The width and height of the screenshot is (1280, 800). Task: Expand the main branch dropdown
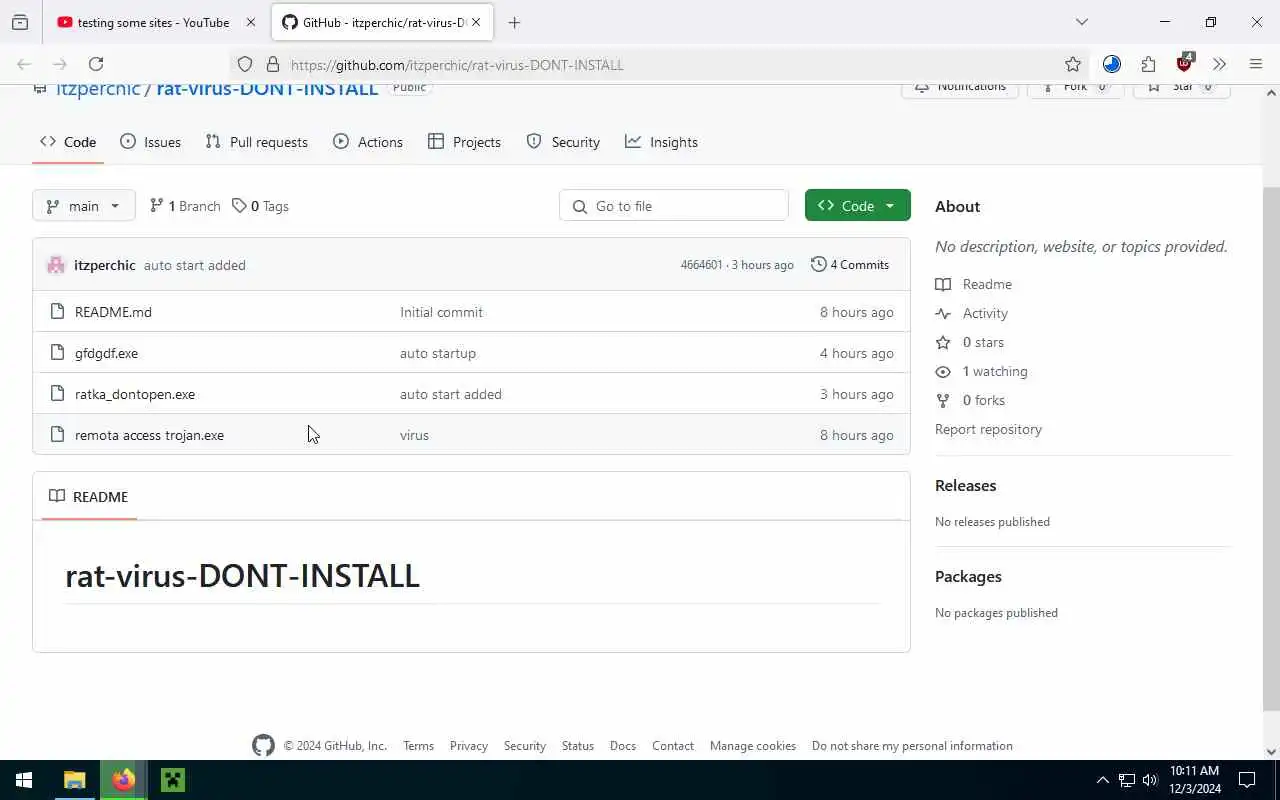tap(84, 206)
